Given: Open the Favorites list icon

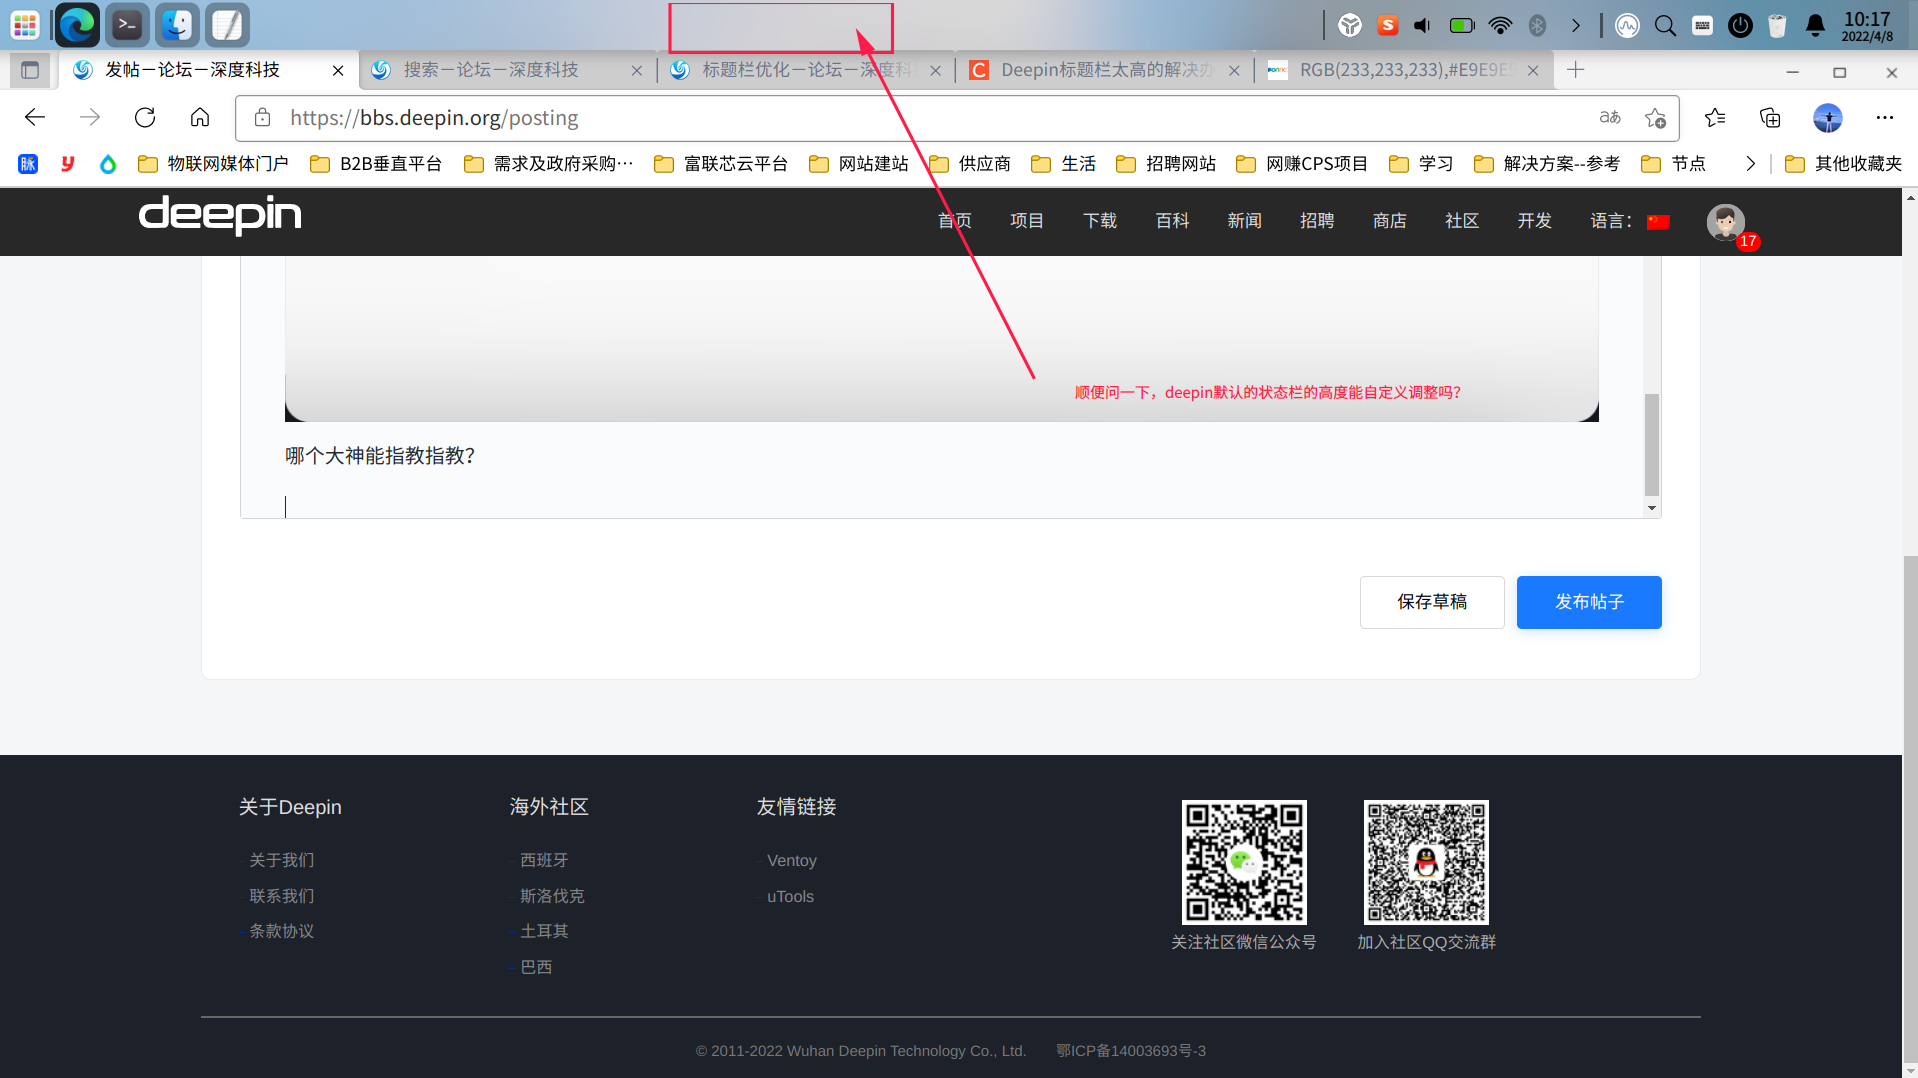Looking at the screenshot, I should (1715, 118).
